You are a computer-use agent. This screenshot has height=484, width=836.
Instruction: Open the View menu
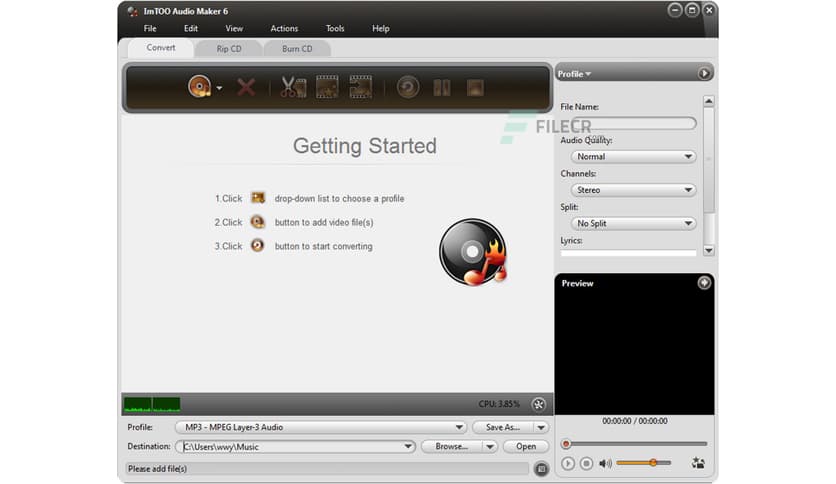click(x=234, y=28)
